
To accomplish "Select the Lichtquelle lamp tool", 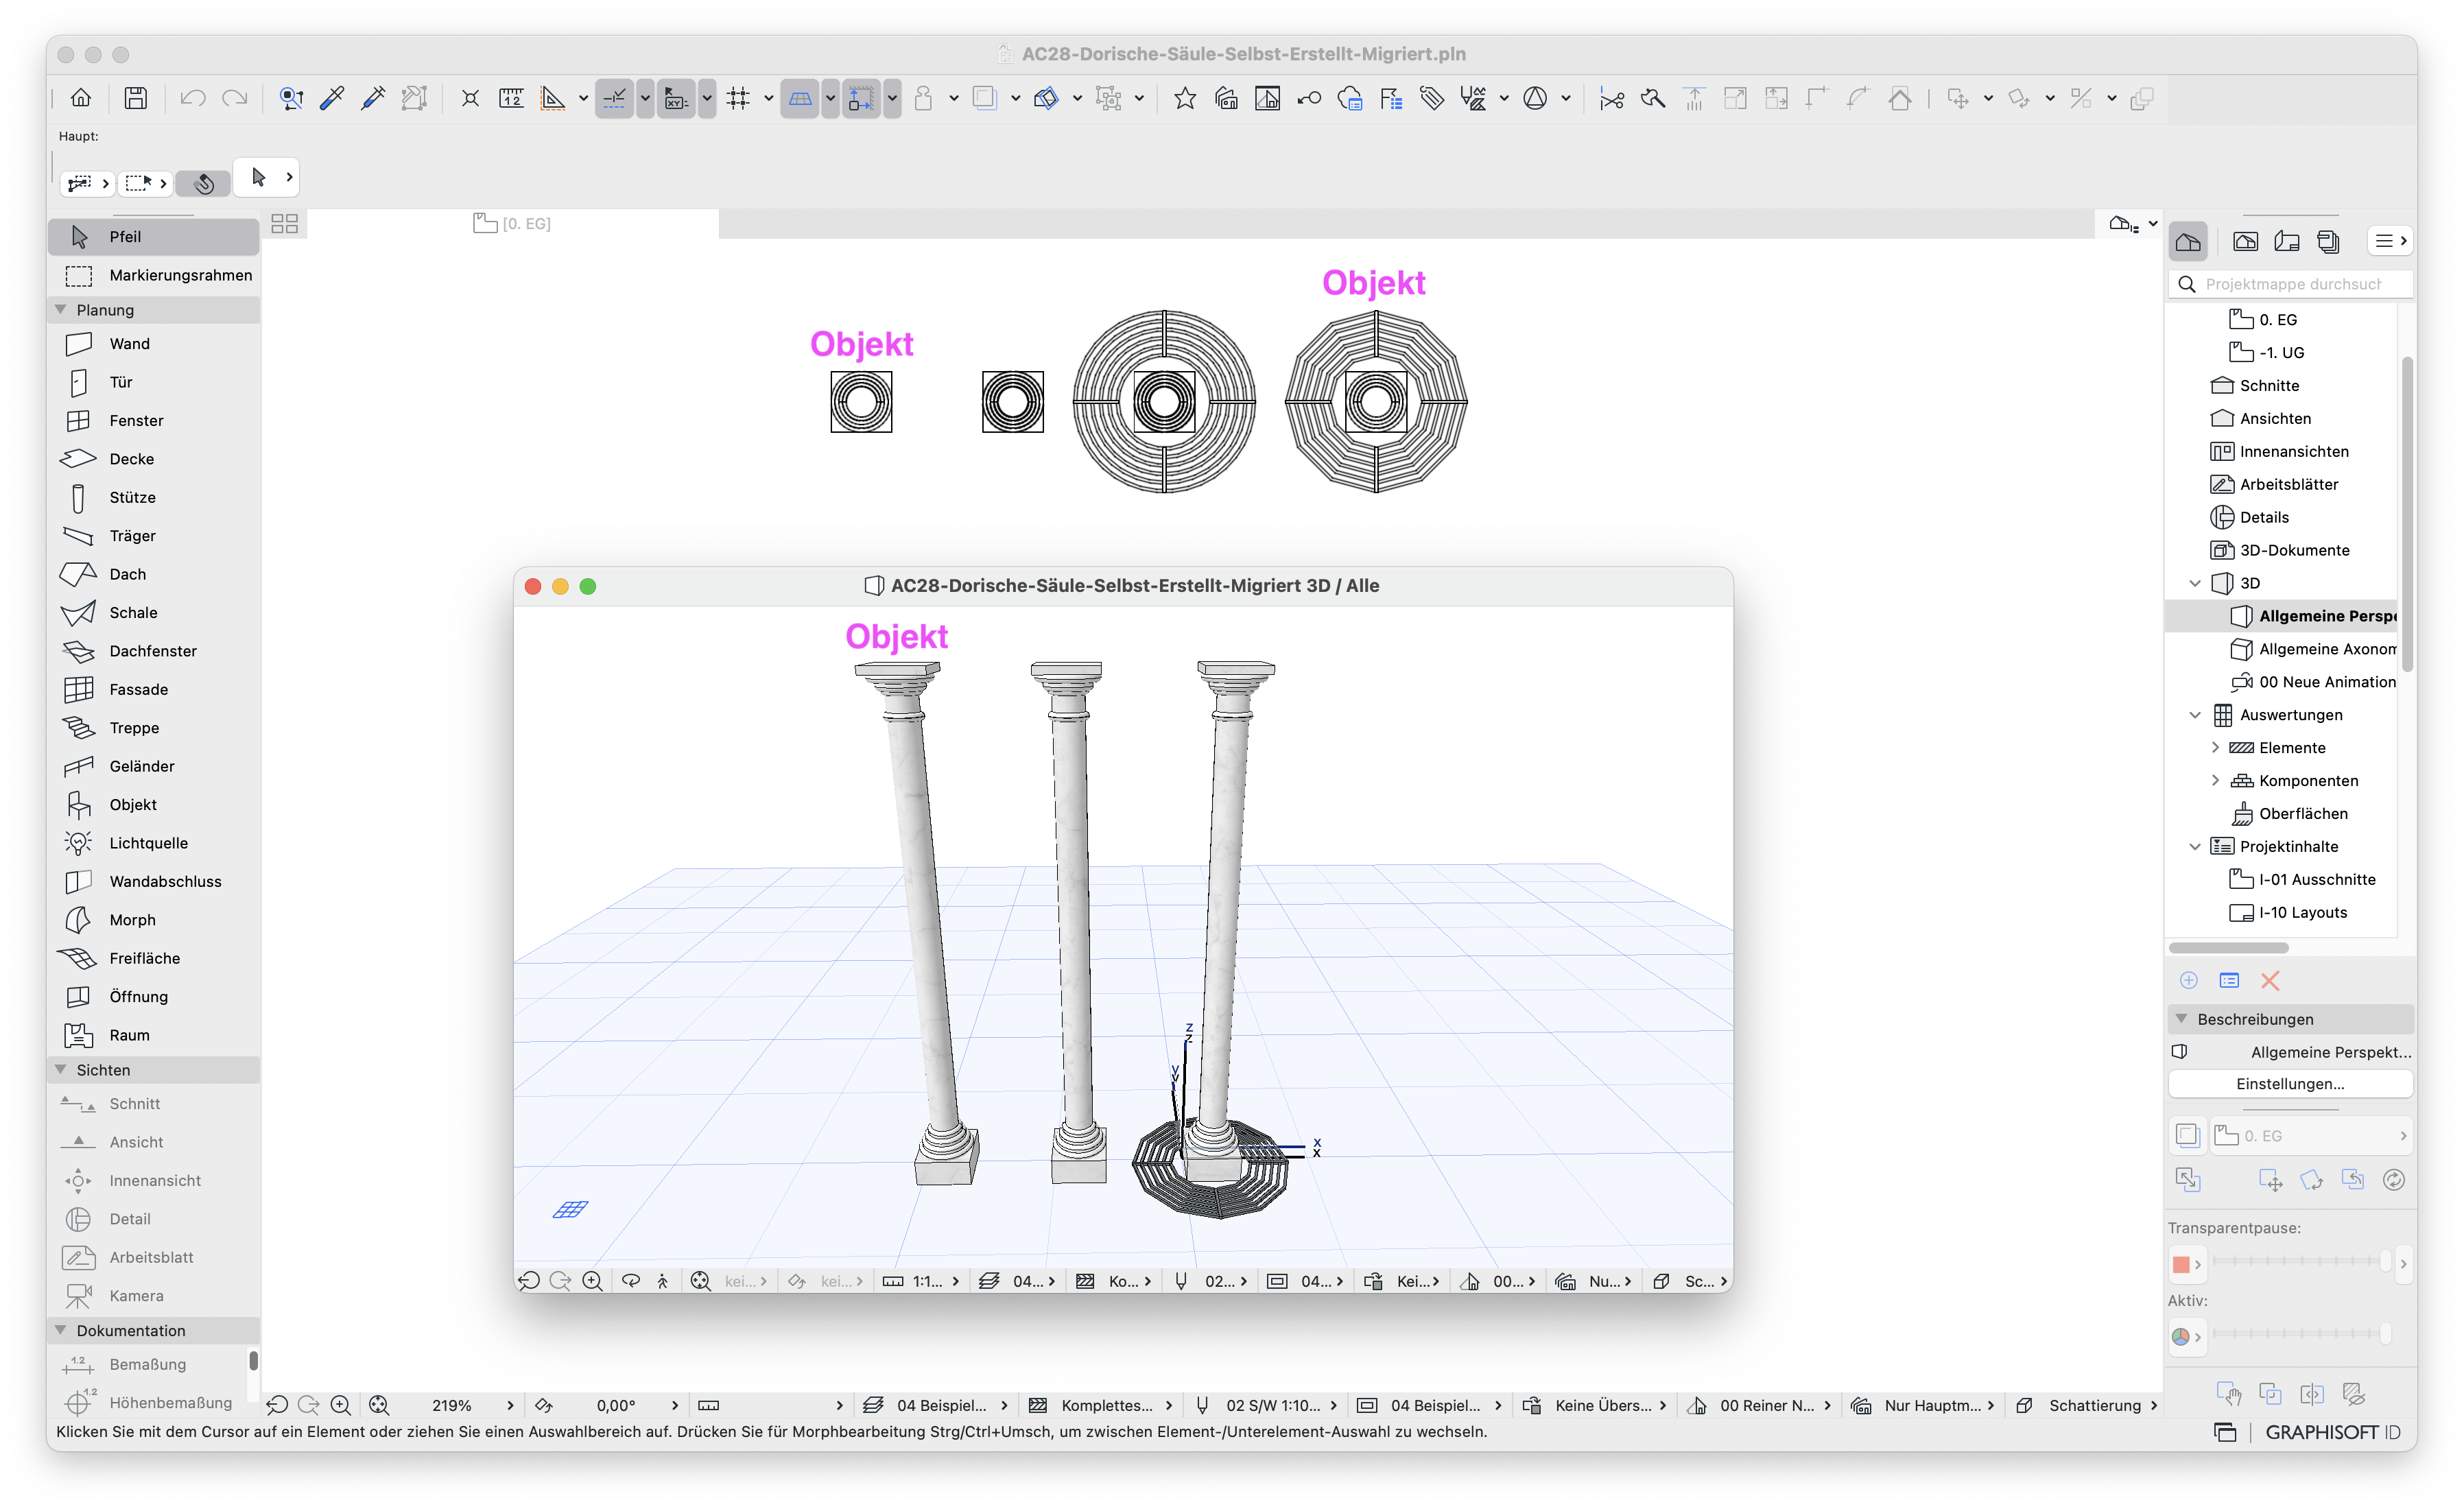I will 154,843.
